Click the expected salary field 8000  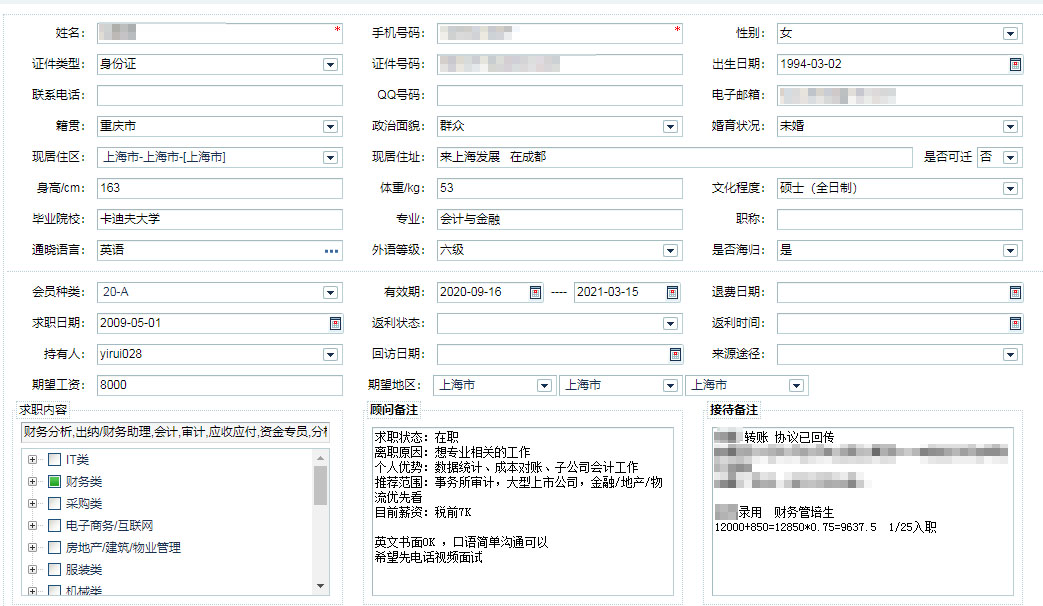pyautogui.click(x=220, y=385)
